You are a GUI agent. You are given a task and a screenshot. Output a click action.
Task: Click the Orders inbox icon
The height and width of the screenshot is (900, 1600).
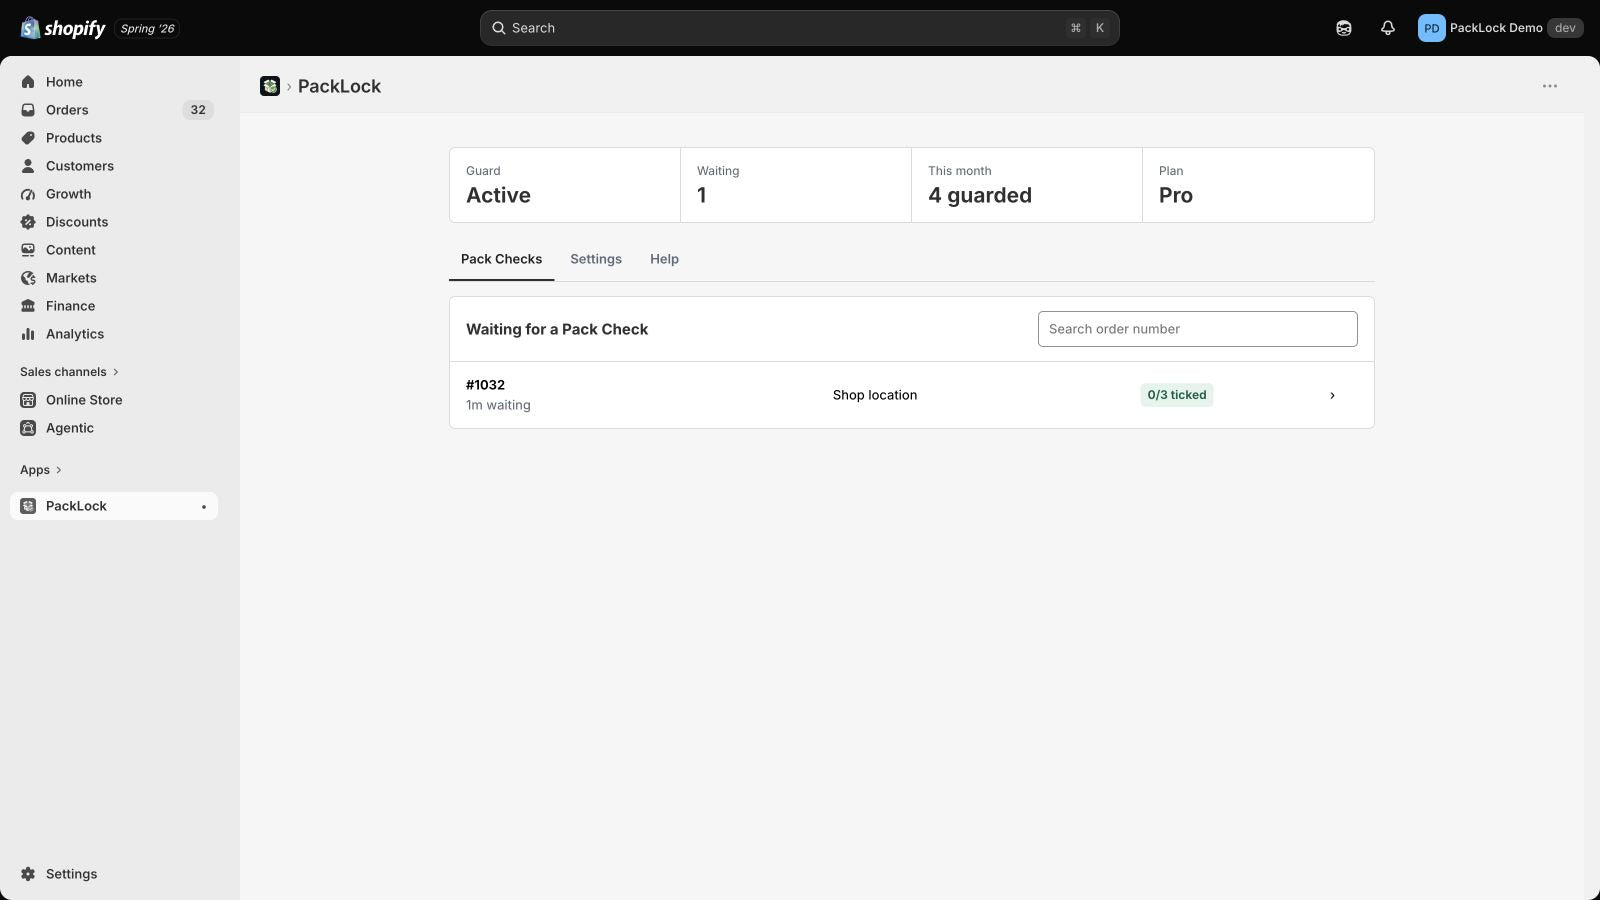coord(28,110)
